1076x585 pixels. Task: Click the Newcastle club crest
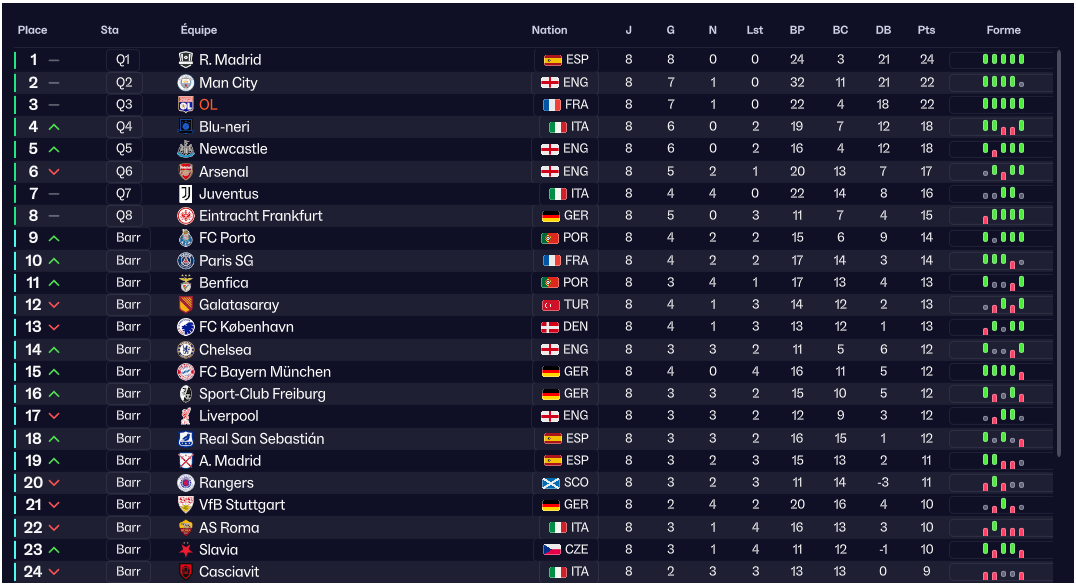(185, 149)
